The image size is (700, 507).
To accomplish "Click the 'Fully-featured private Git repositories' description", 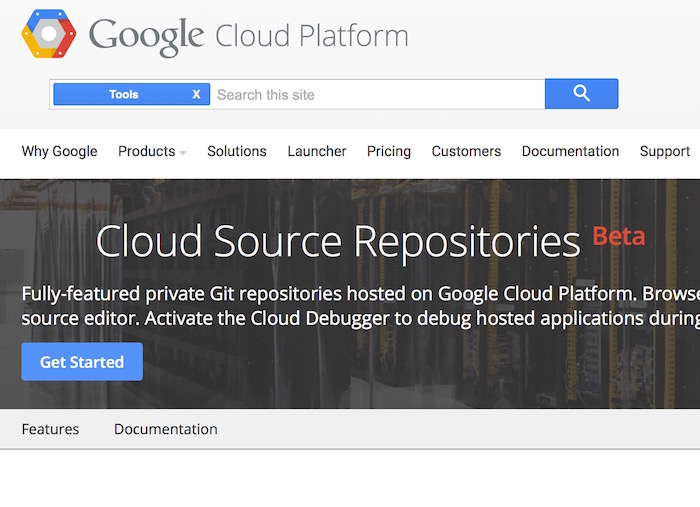I will (x=361, y=306).
